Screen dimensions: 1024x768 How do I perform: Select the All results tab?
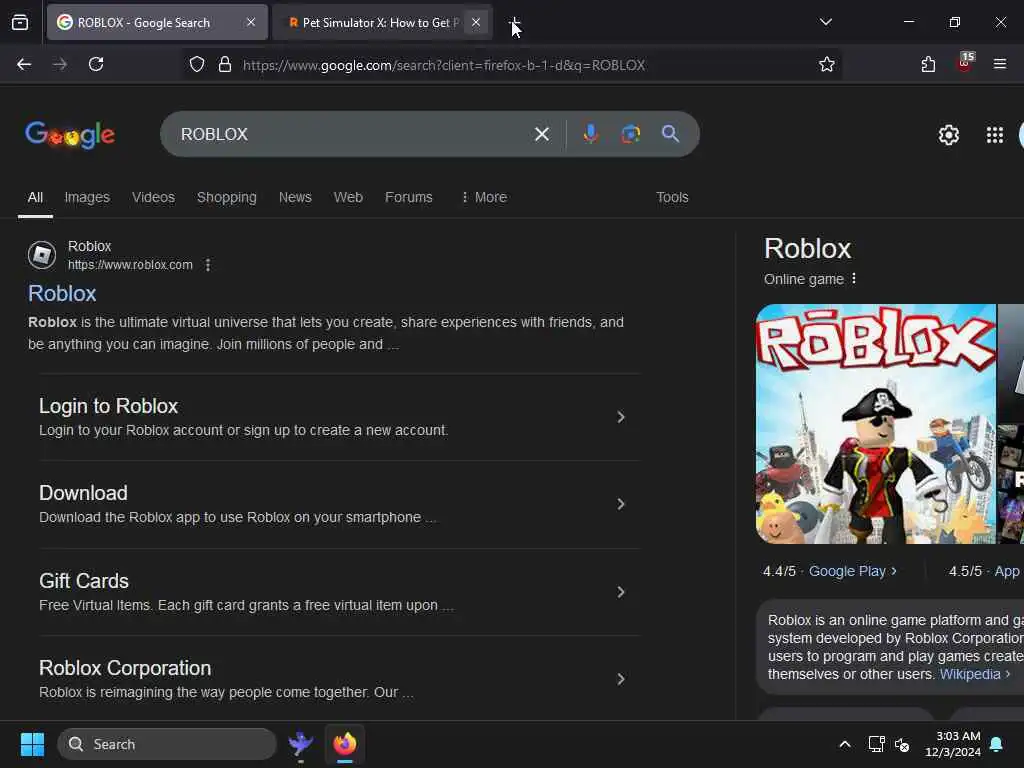coord(35,197)
